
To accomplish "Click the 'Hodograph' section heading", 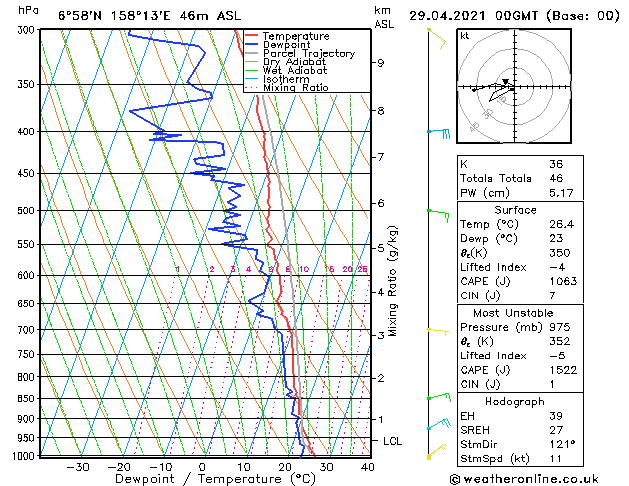I will 515,401.
